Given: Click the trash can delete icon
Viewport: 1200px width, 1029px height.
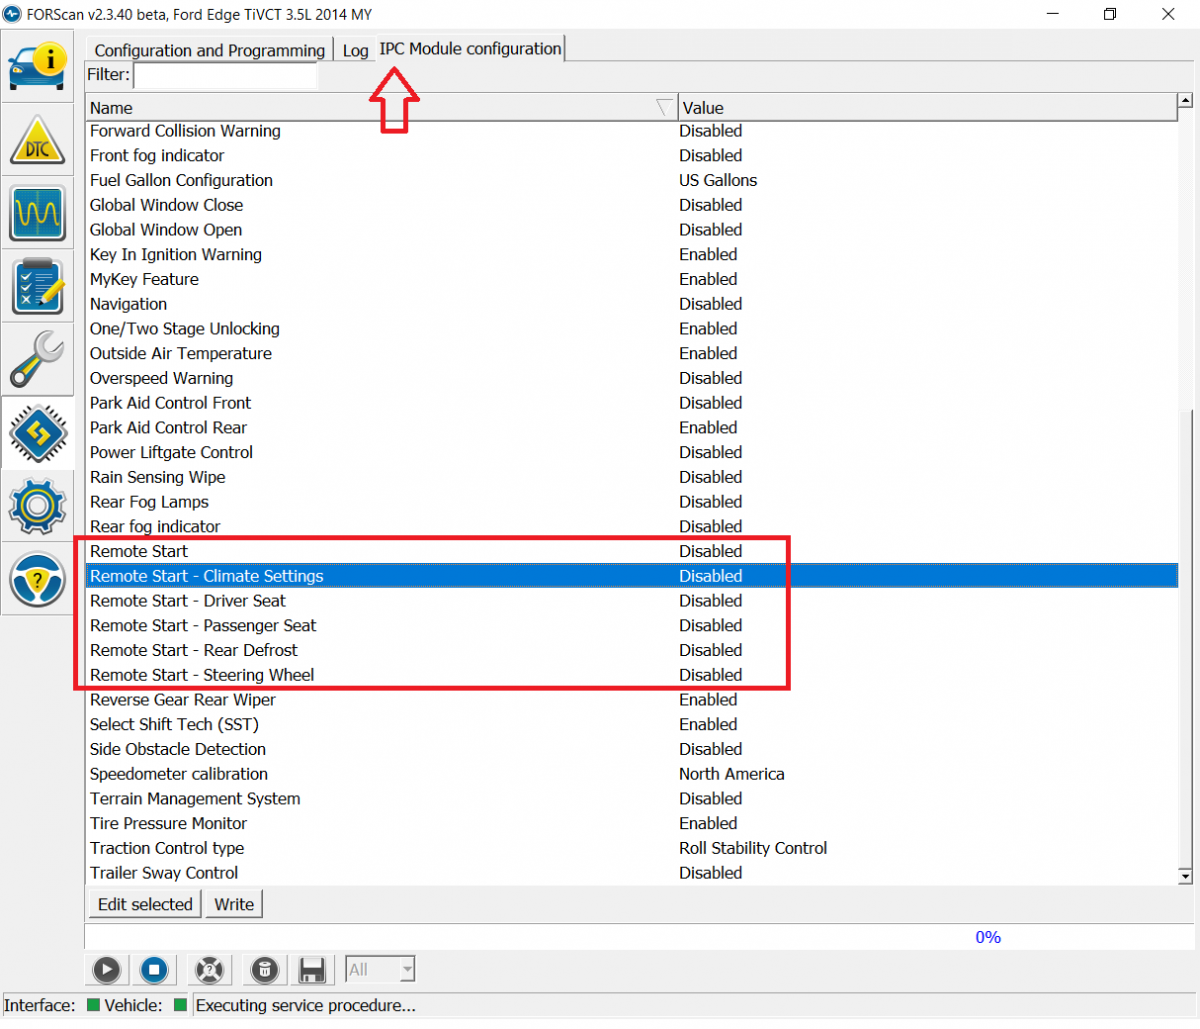Looking at the screenshot, I should [x=264, y=969].
